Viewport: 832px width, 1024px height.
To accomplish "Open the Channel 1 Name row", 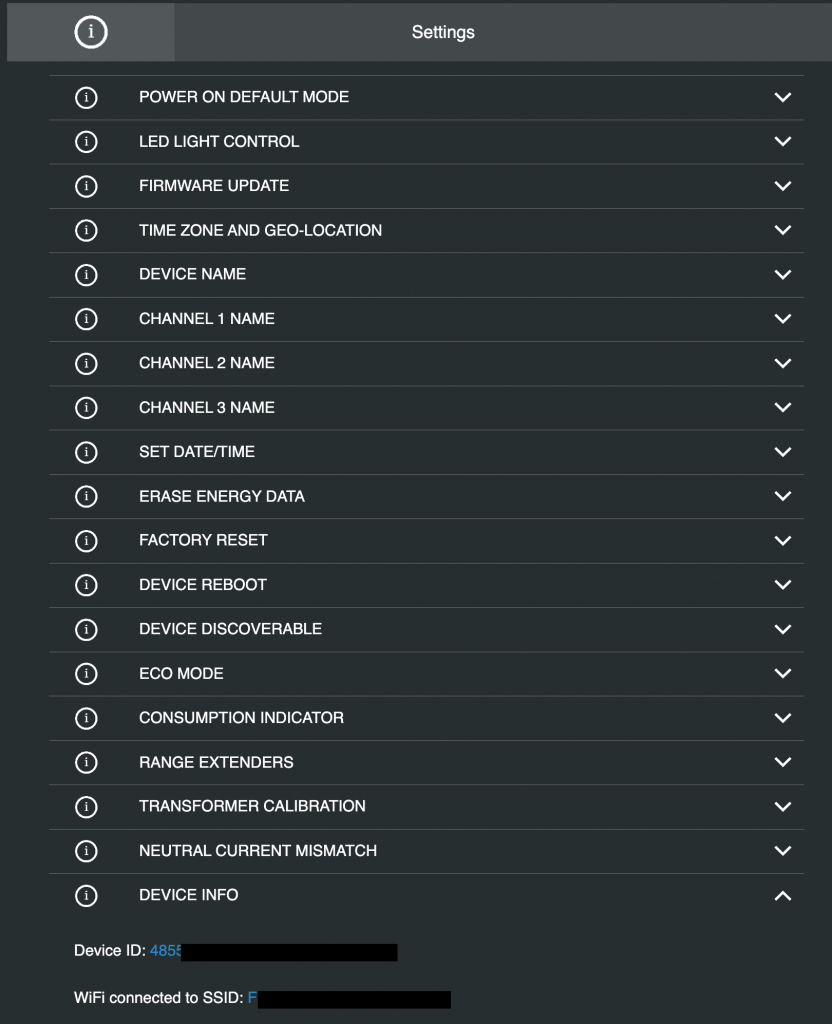I will [206, 319].
